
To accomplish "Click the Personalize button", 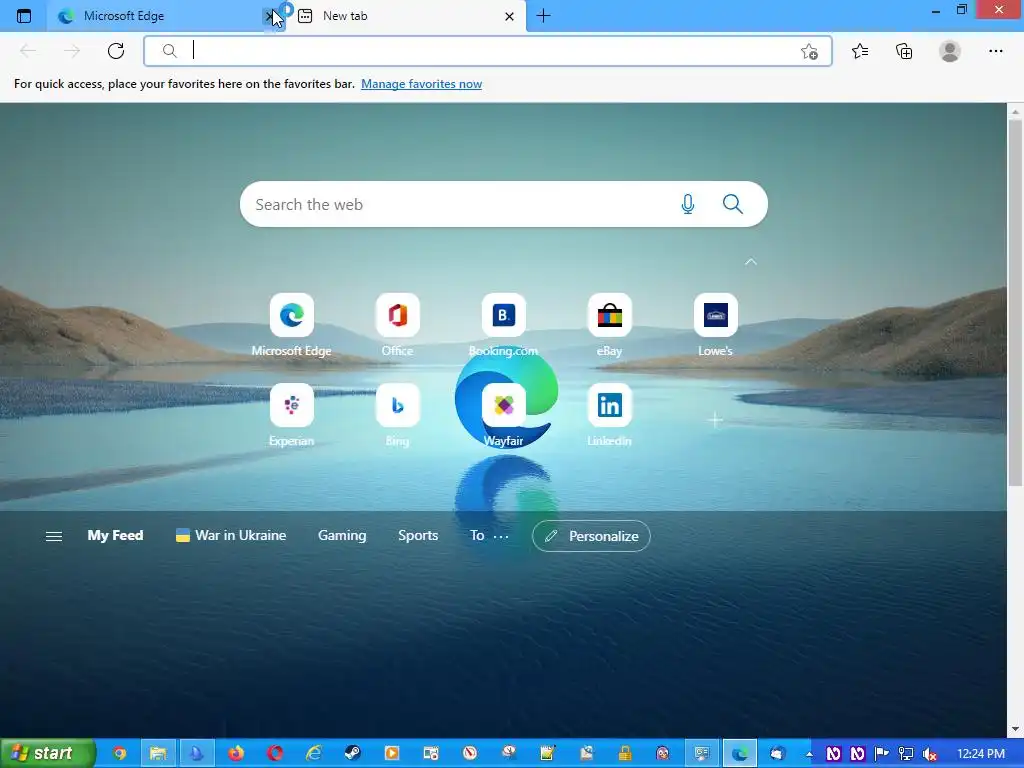I will [591, 536].
